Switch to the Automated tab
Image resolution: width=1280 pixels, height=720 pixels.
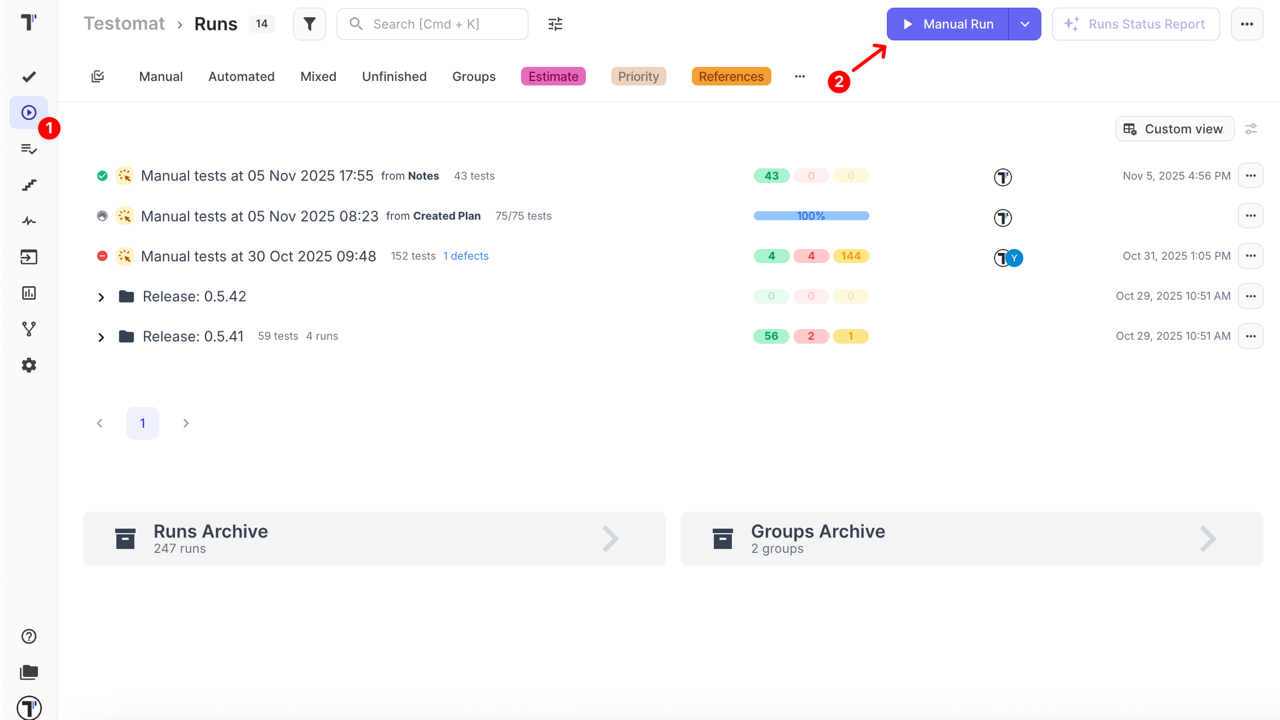coord(241,76)
